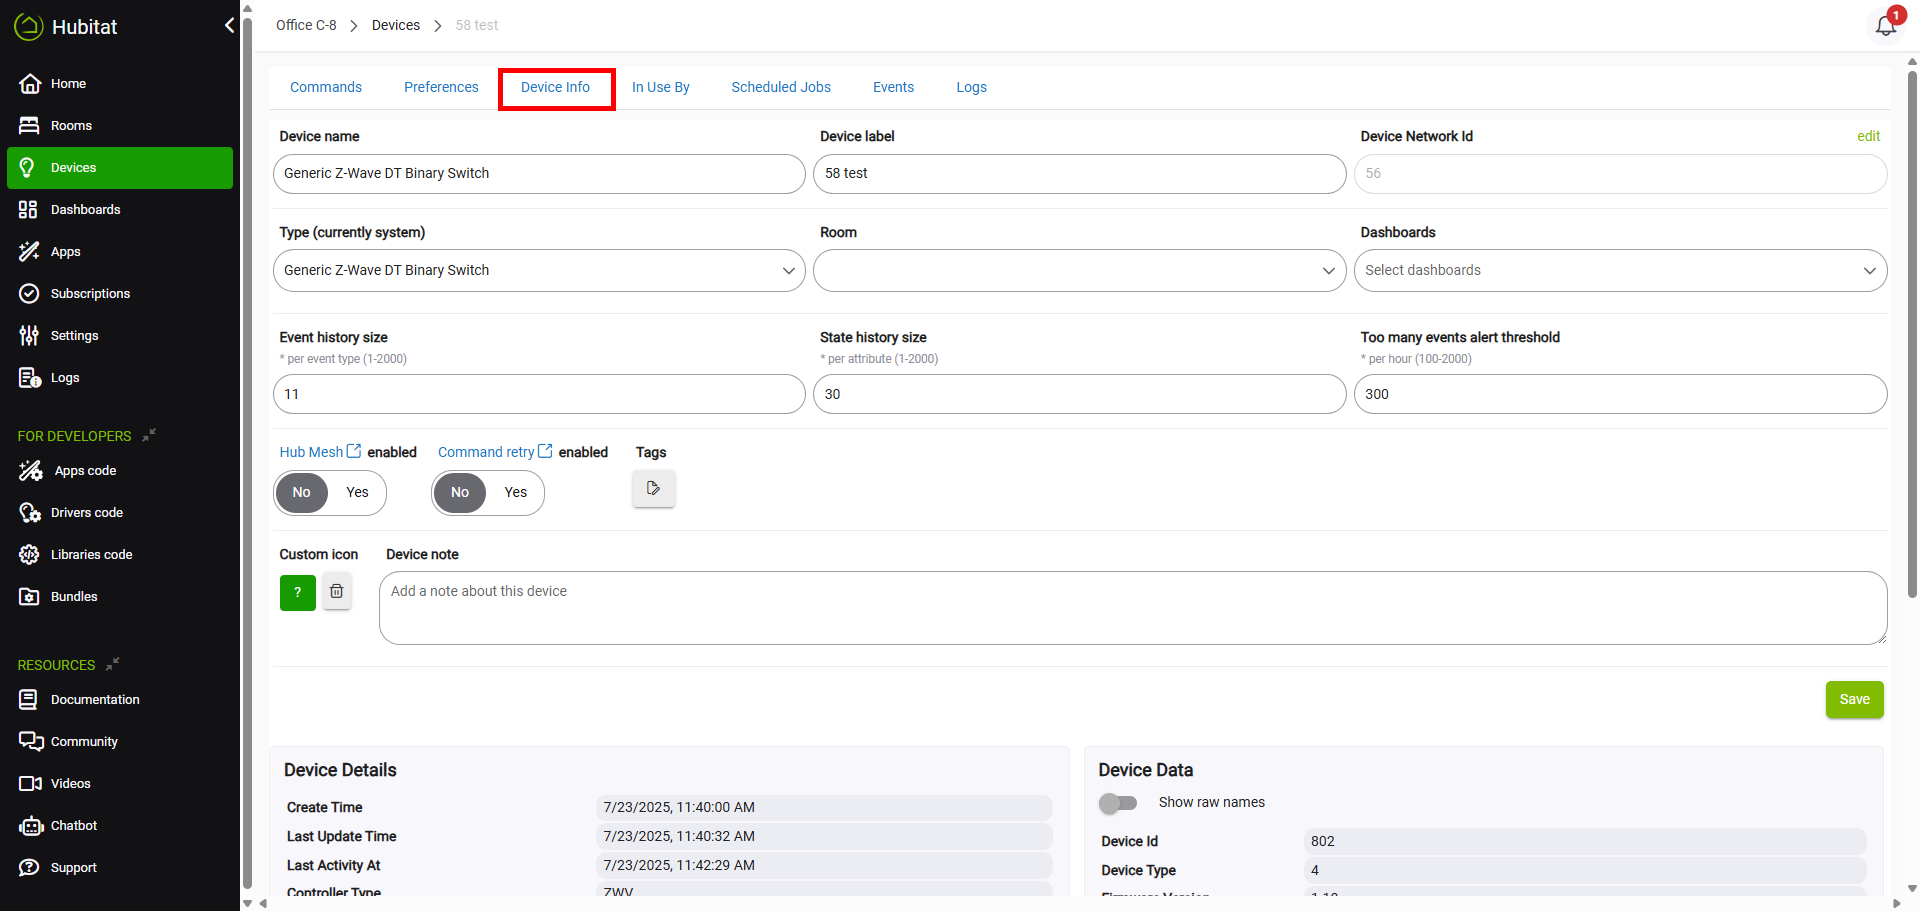
Task: Switch to the Commands tab
Action: click(x=326, y=88)
